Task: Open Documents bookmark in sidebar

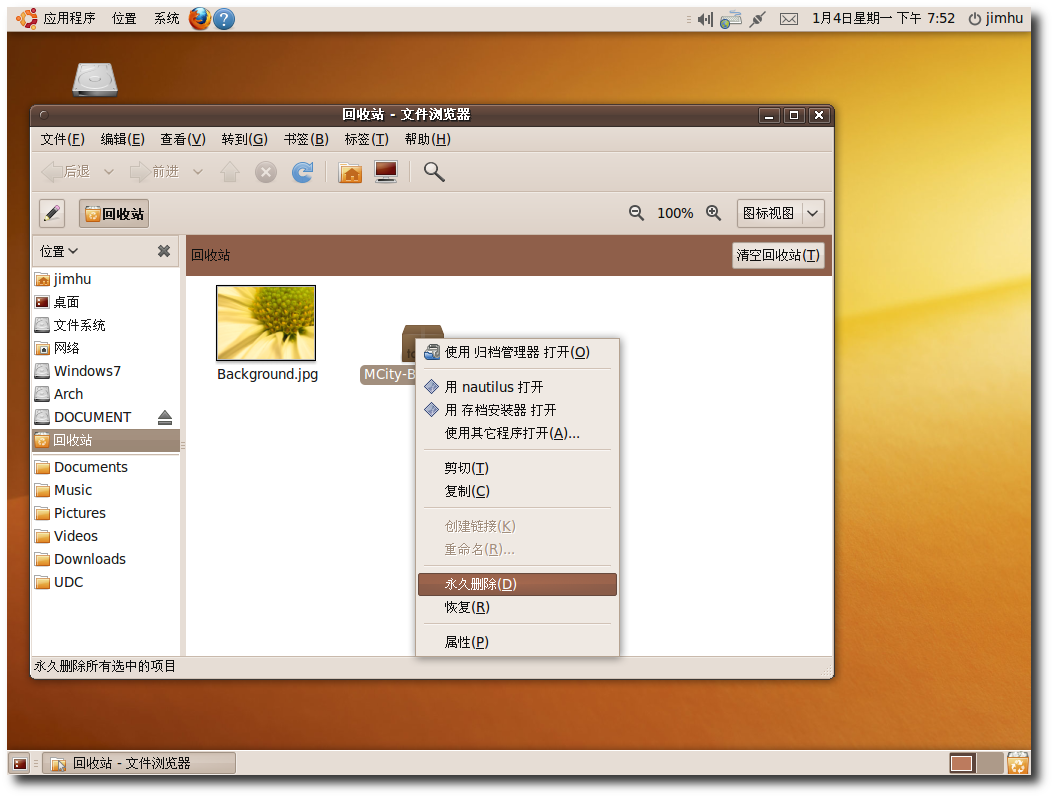Action: point(106,468)
